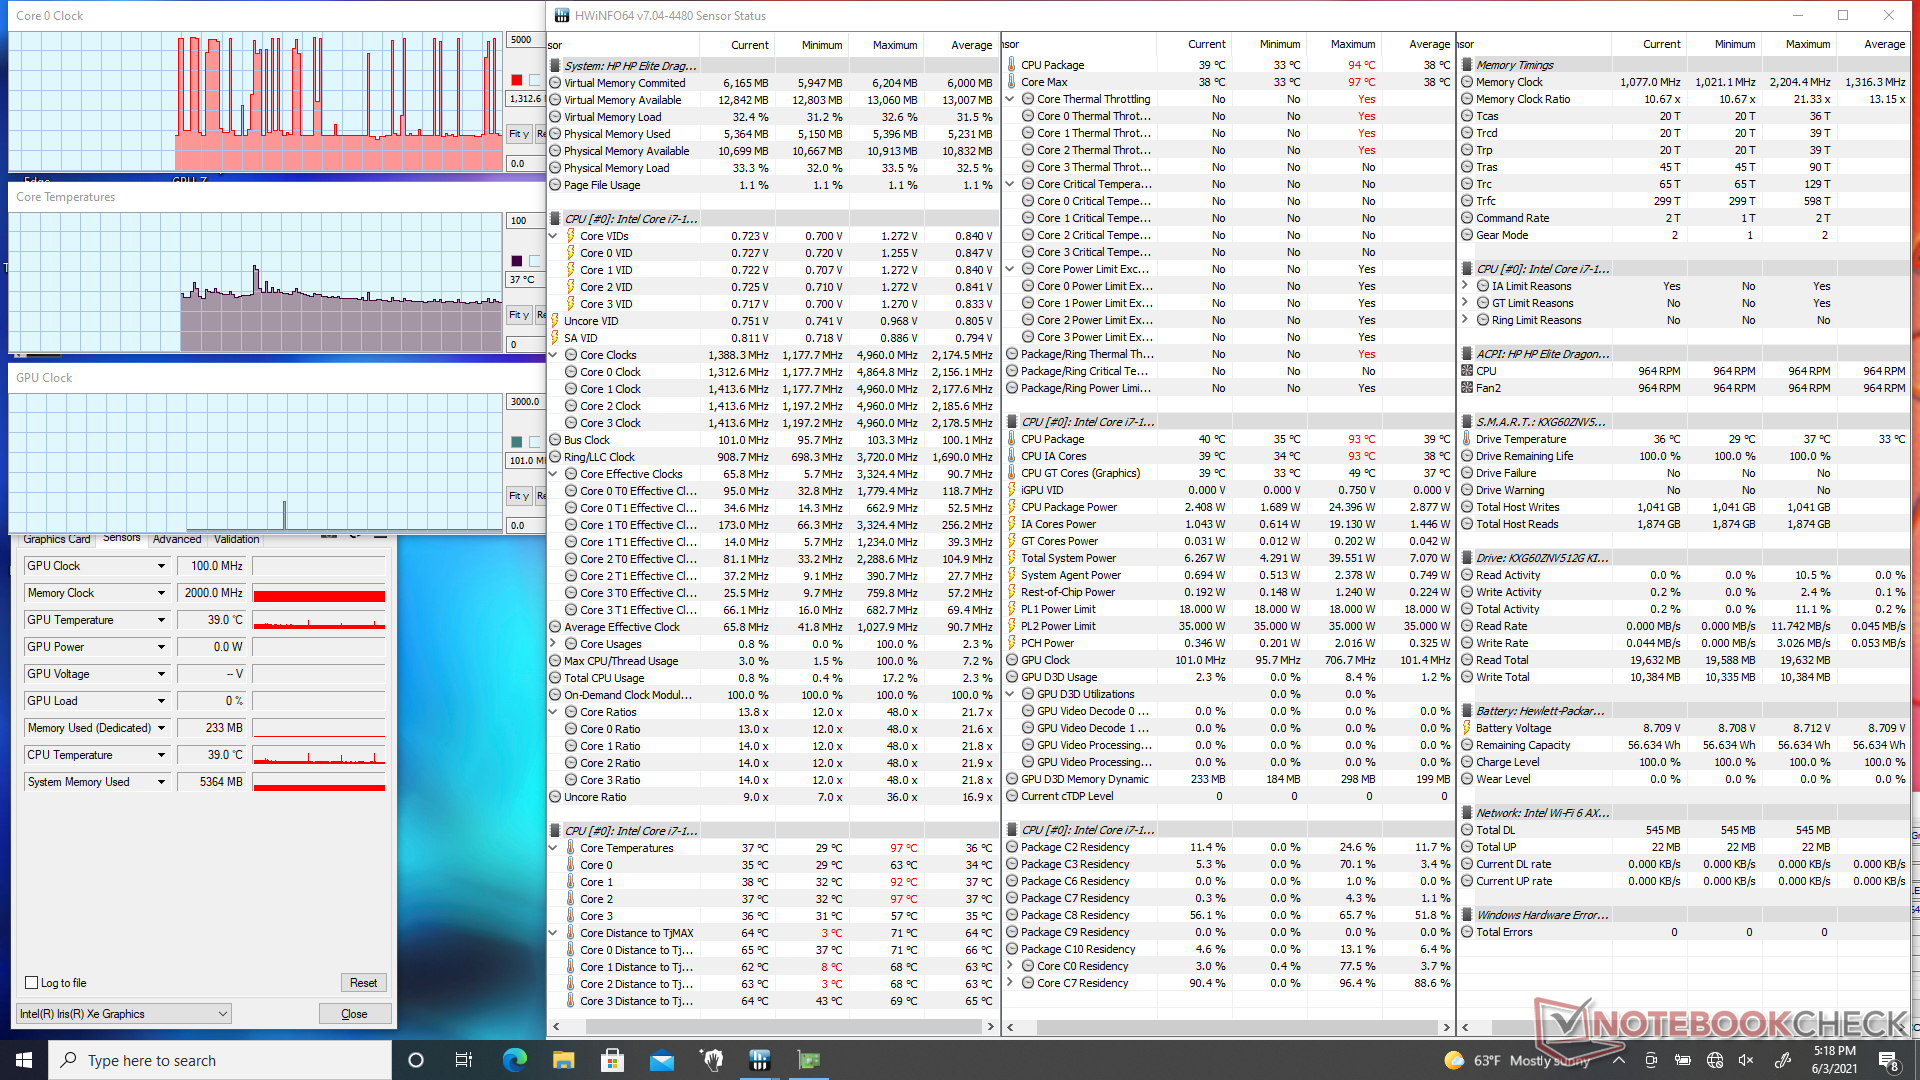Image resolution: width=1920 pixels, height=1080 pixels.
Task: Click the horizontal scrollbar of the second sensor panel
Action: pyautogui.click(x=1228, y=1027)
